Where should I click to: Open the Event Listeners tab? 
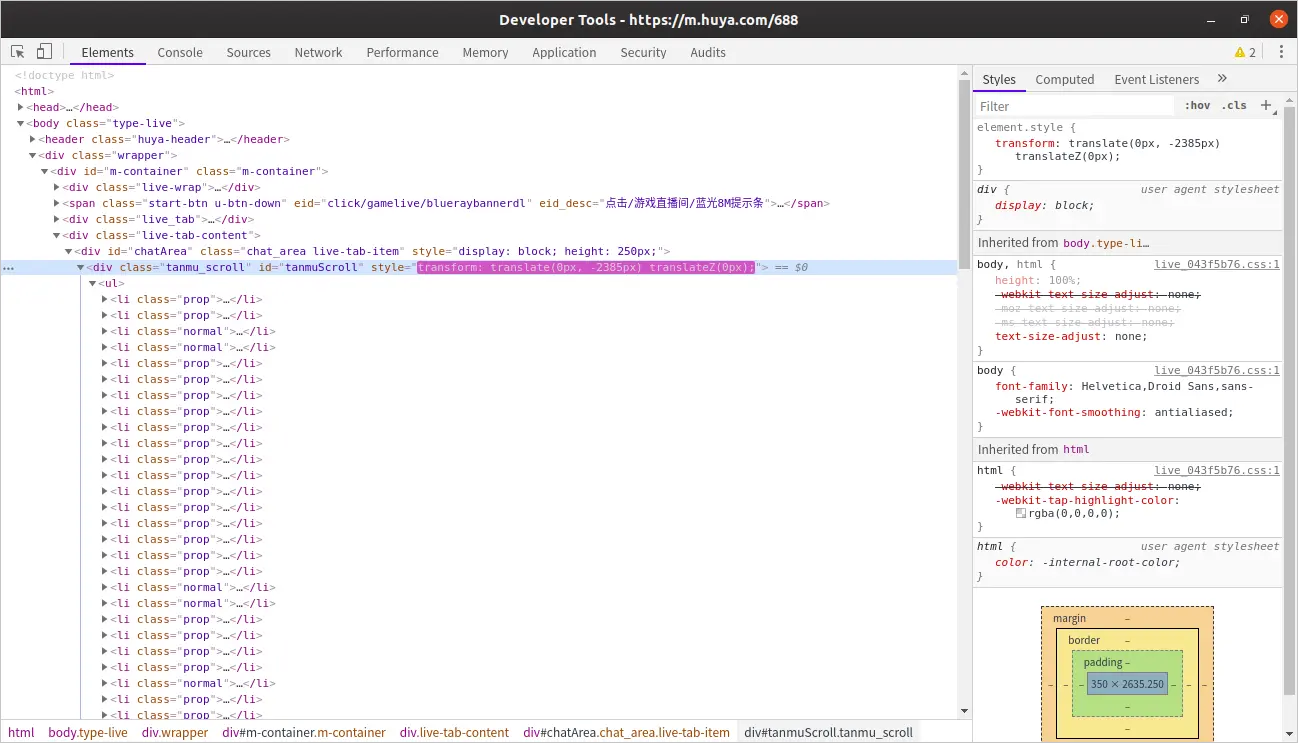tap(1156, 79)
